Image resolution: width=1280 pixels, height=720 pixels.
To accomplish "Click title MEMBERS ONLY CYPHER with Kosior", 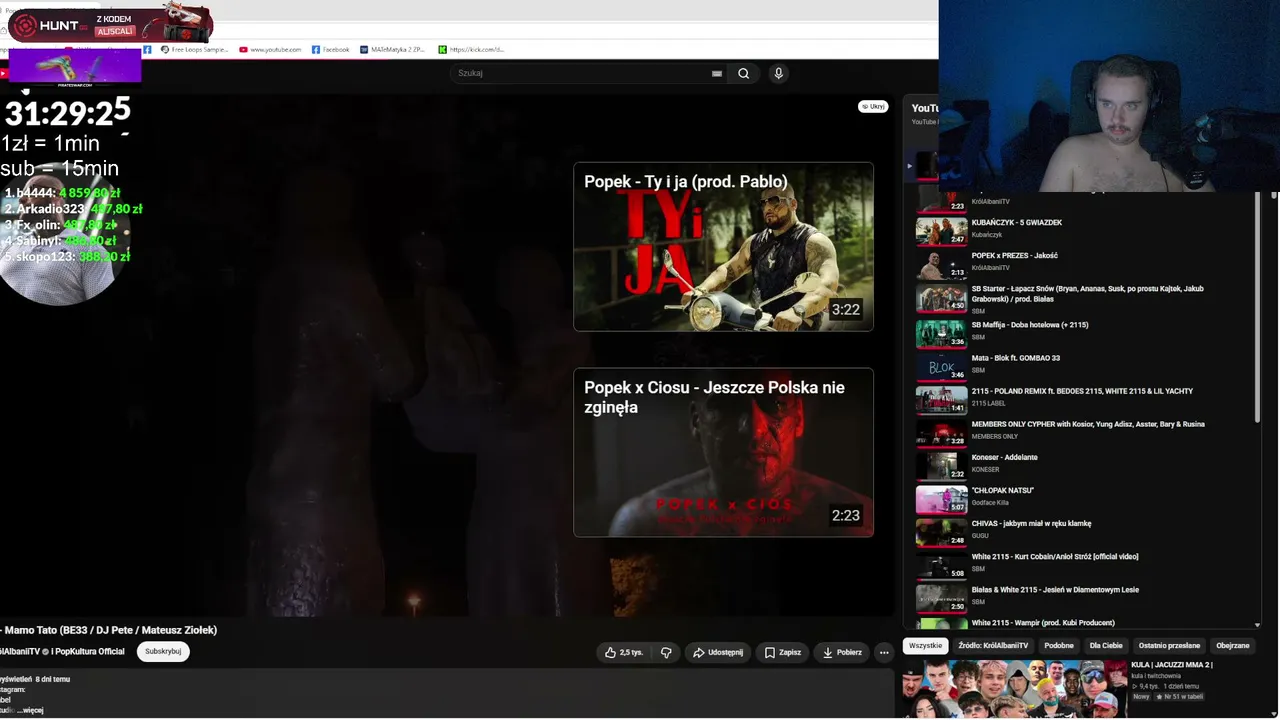I will point(1088,424).
